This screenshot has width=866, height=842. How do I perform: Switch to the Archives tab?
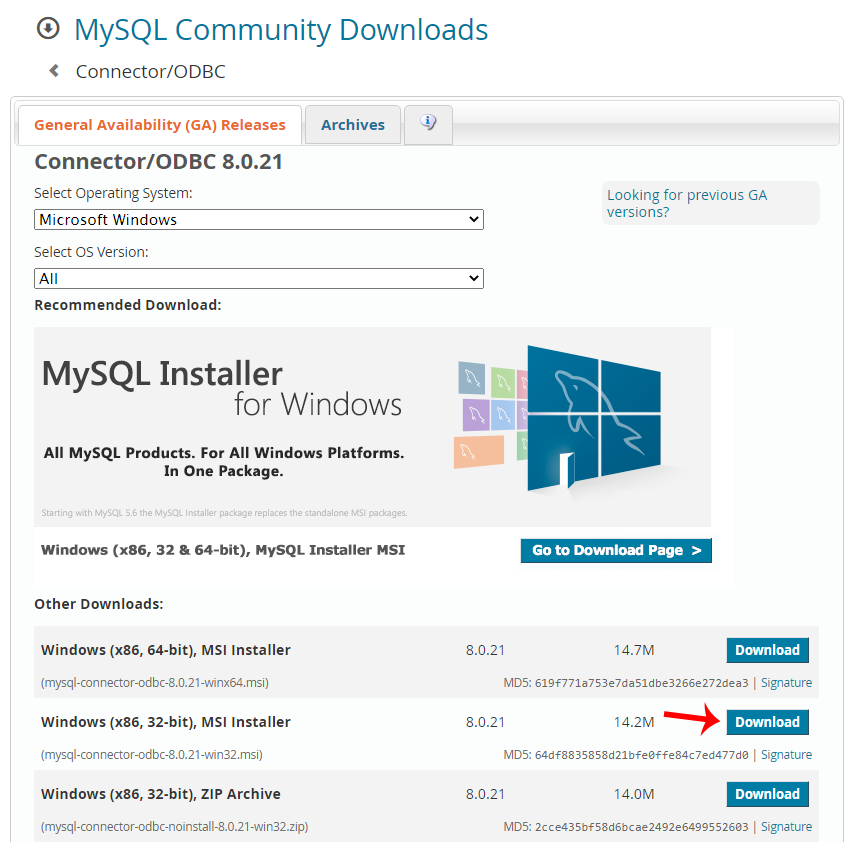353,125
